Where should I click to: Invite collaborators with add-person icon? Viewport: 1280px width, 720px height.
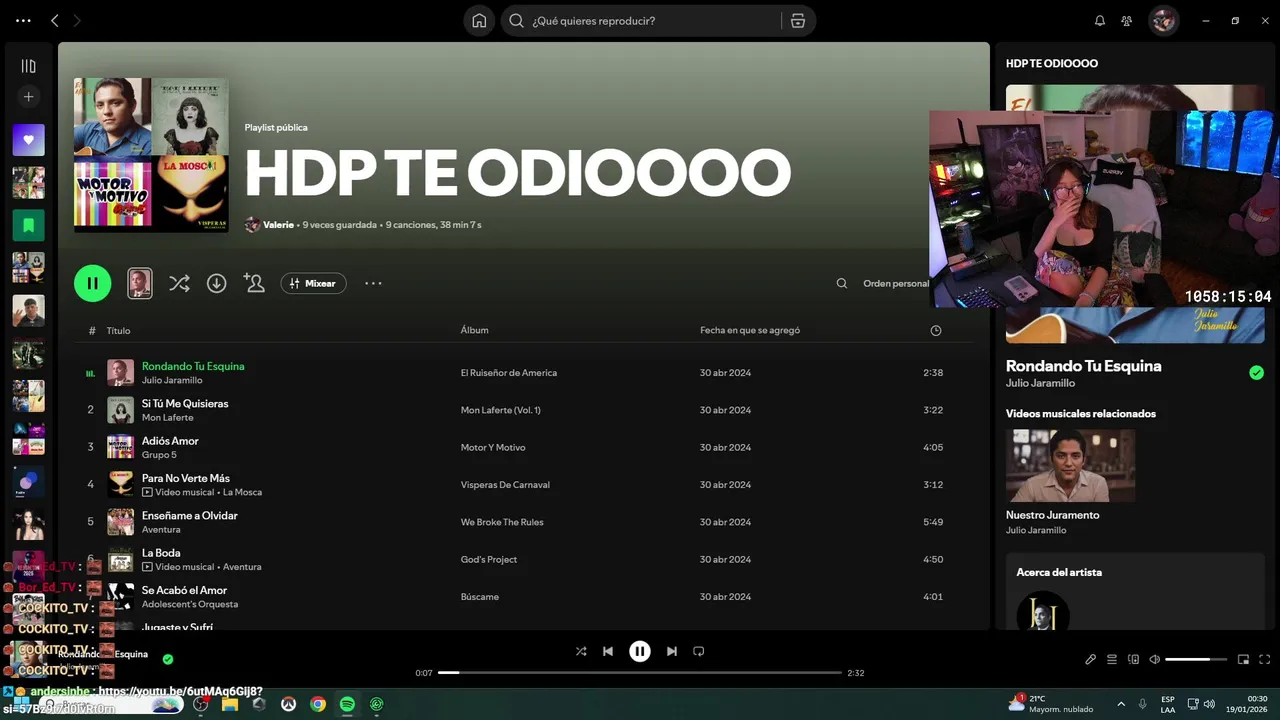[254, 283]
